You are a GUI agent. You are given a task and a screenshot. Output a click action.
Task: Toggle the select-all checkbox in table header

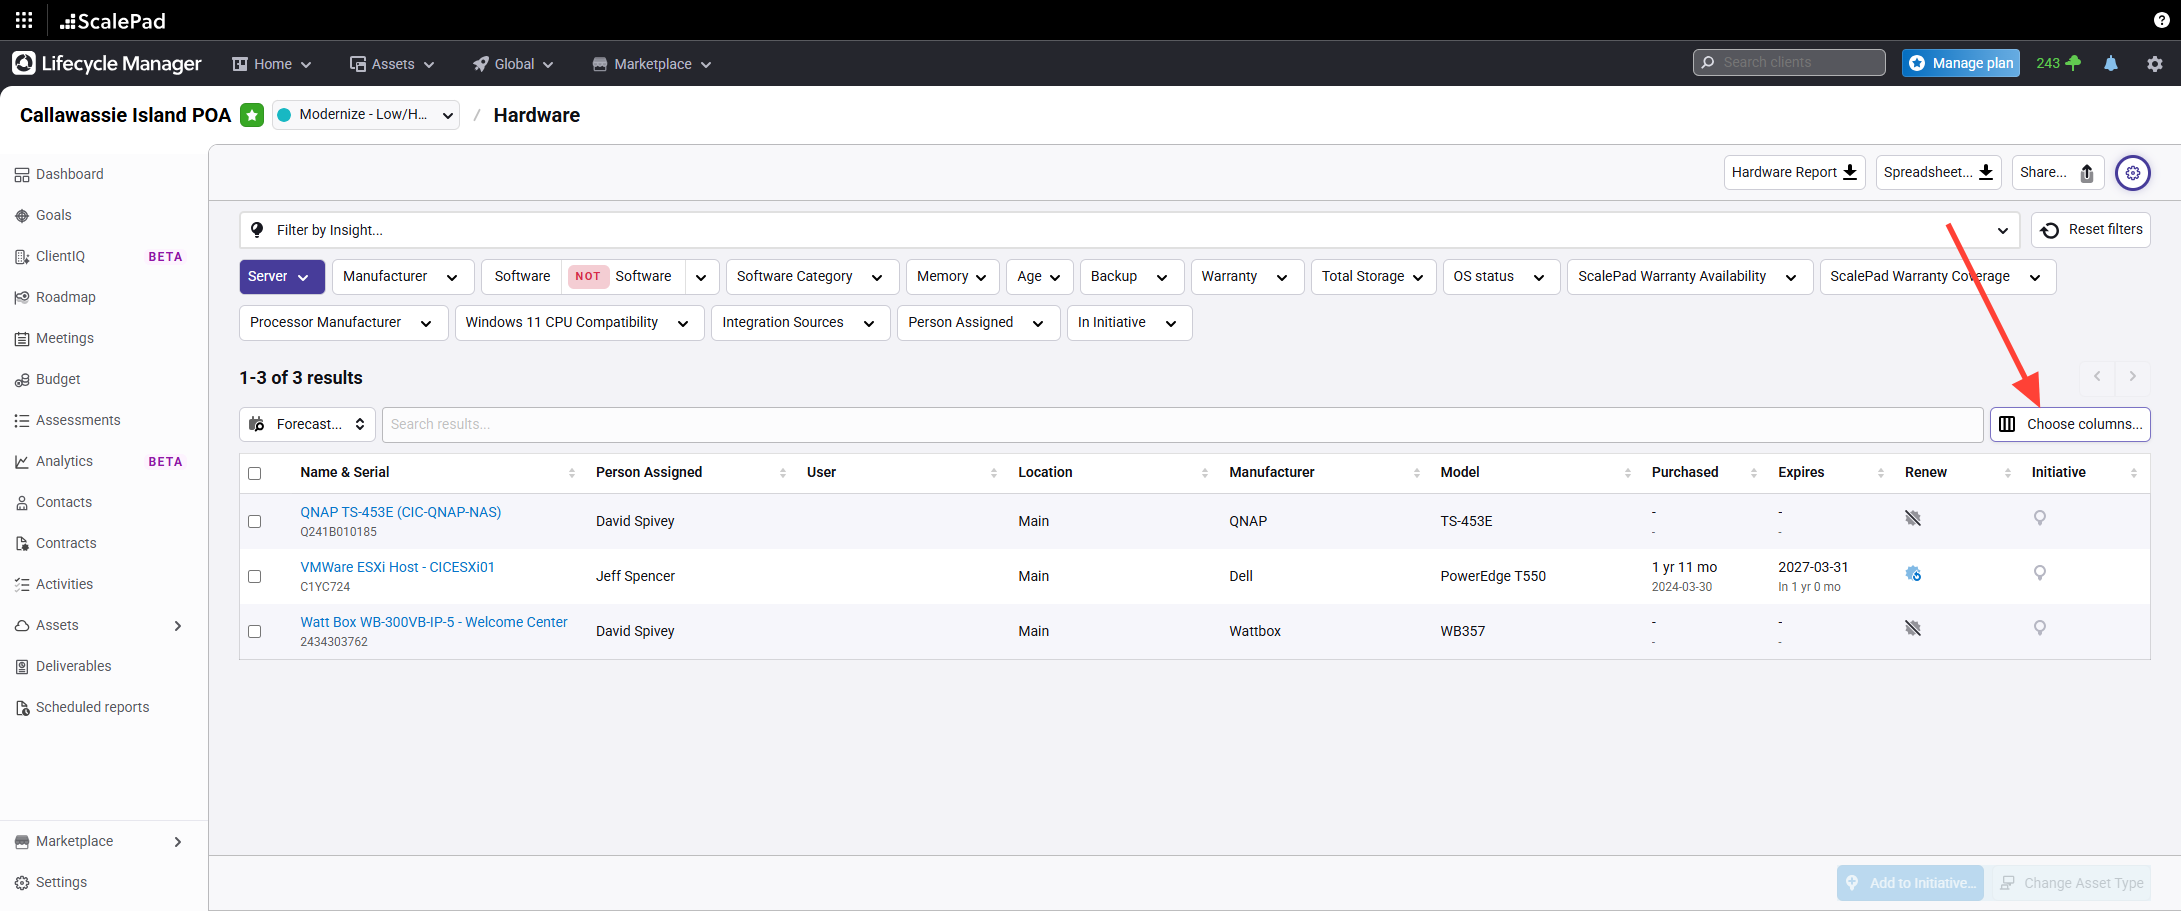255,474
